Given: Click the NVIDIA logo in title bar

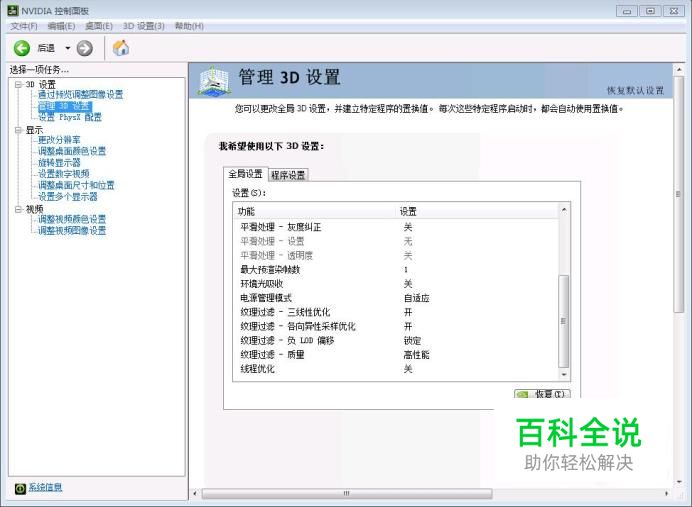Looking at the screenshot, I should point(13,11).
